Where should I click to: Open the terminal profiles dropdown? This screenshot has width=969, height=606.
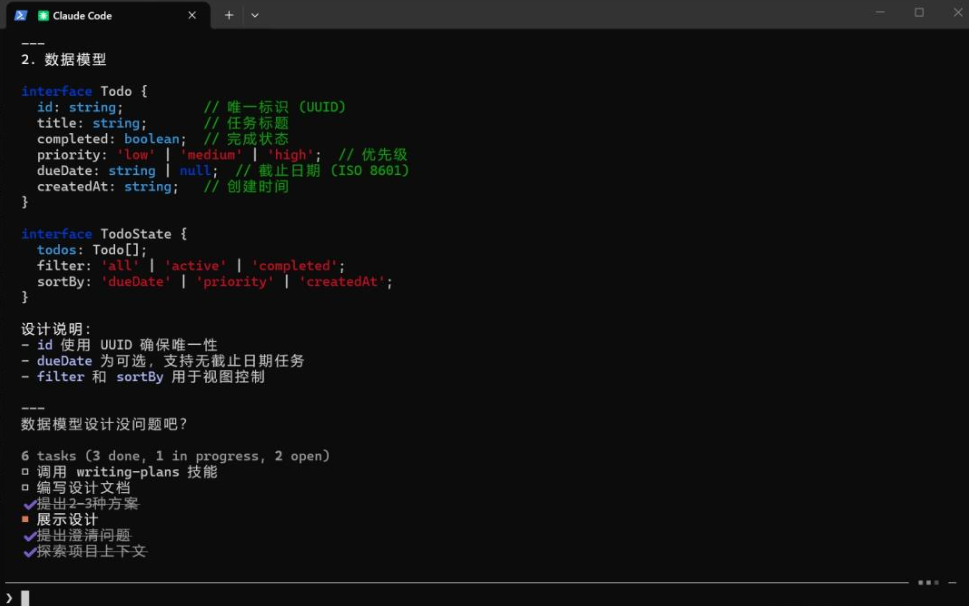click(255, 15)
